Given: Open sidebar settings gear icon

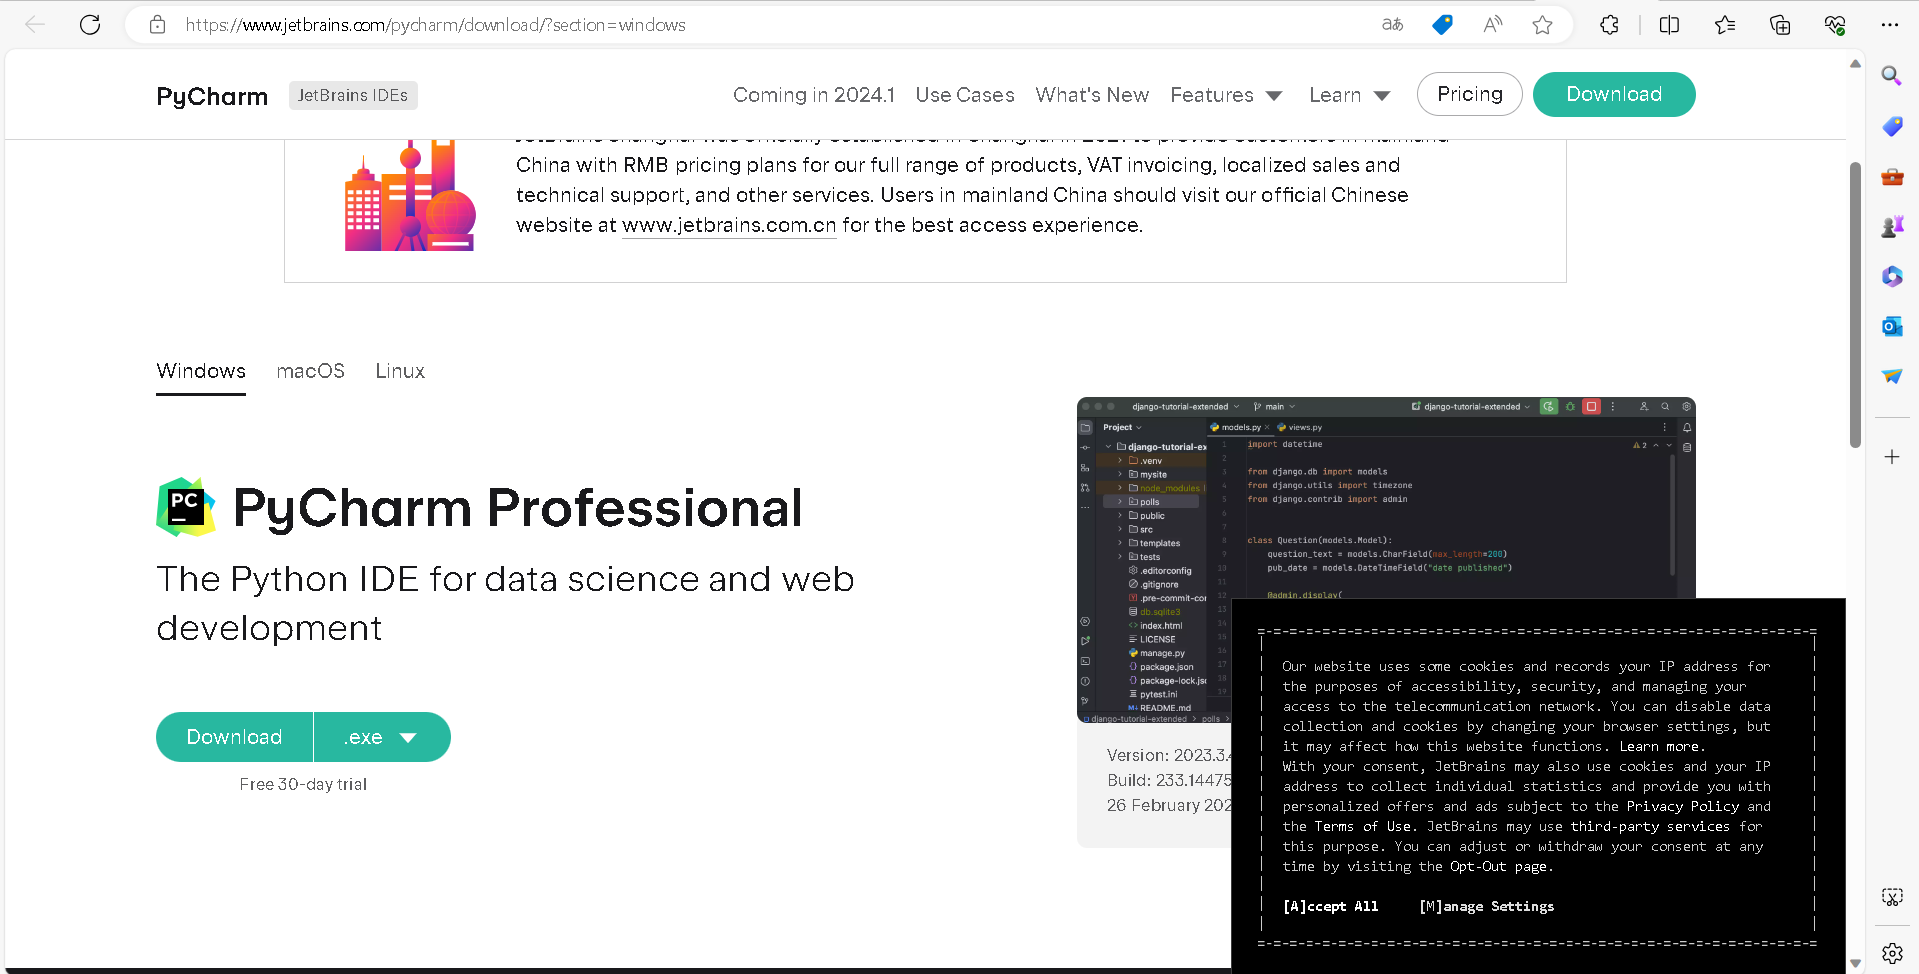Looking at the screenshot, I should [1892, 953].
